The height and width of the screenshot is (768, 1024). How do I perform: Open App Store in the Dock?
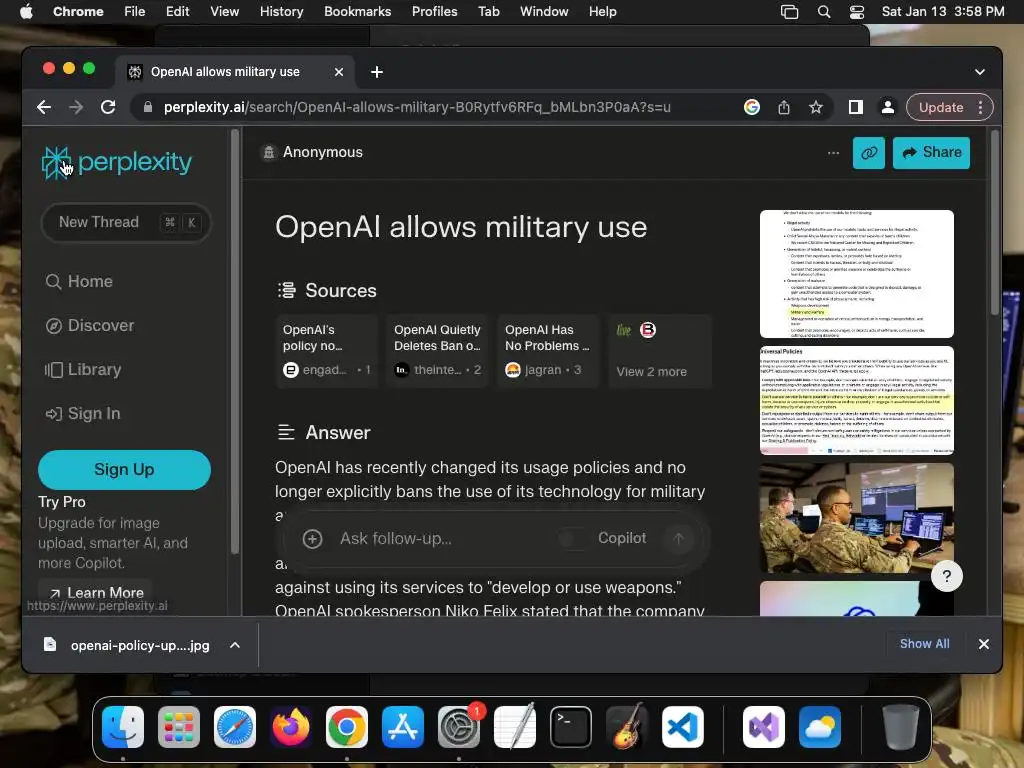coord(403,727)
